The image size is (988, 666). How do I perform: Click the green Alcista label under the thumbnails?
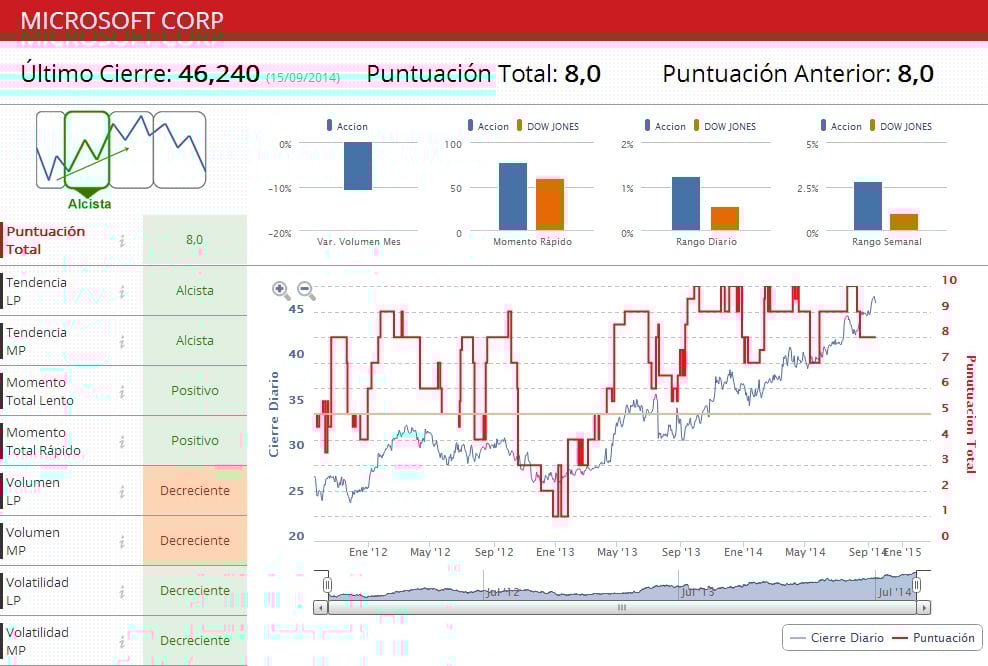tap(89, 204)
